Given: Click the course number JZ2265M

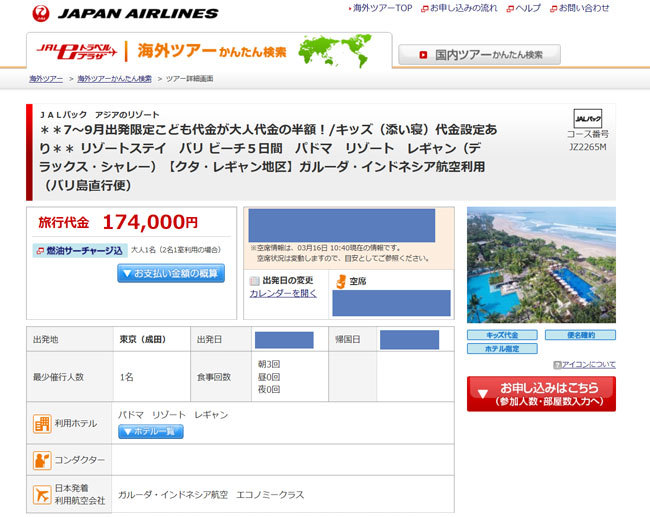Looking at the screenshot, I should (588, 147).
